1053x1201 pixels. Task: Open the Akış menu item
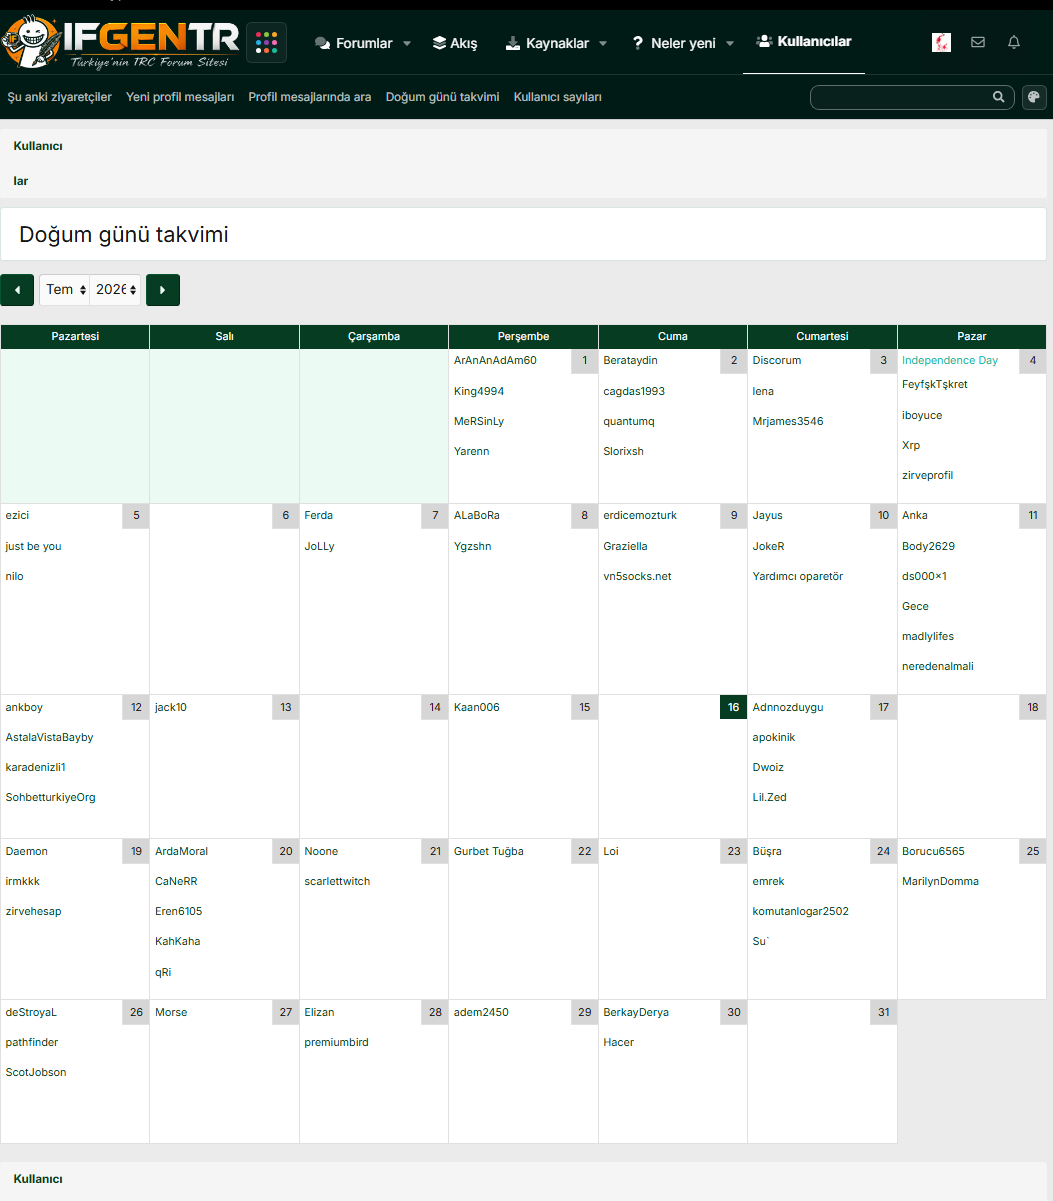[x=455, y=43]
